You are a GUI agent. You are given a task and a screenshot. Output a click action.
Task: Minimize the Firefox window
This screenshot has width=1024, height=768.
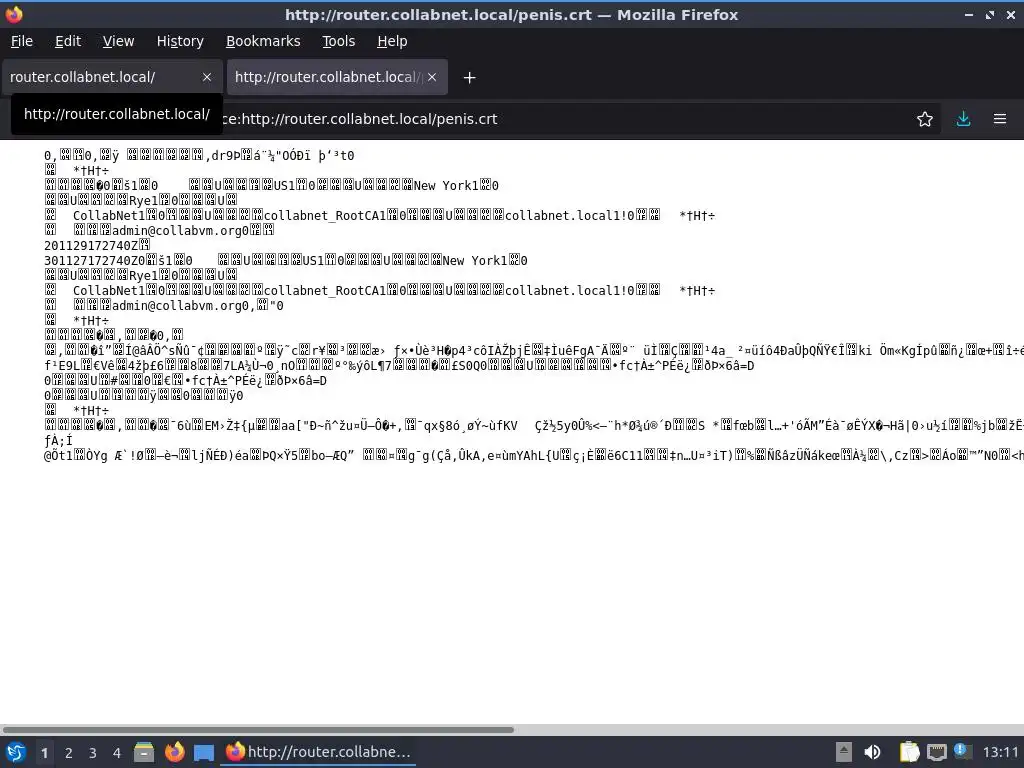[x=969, y=14]
